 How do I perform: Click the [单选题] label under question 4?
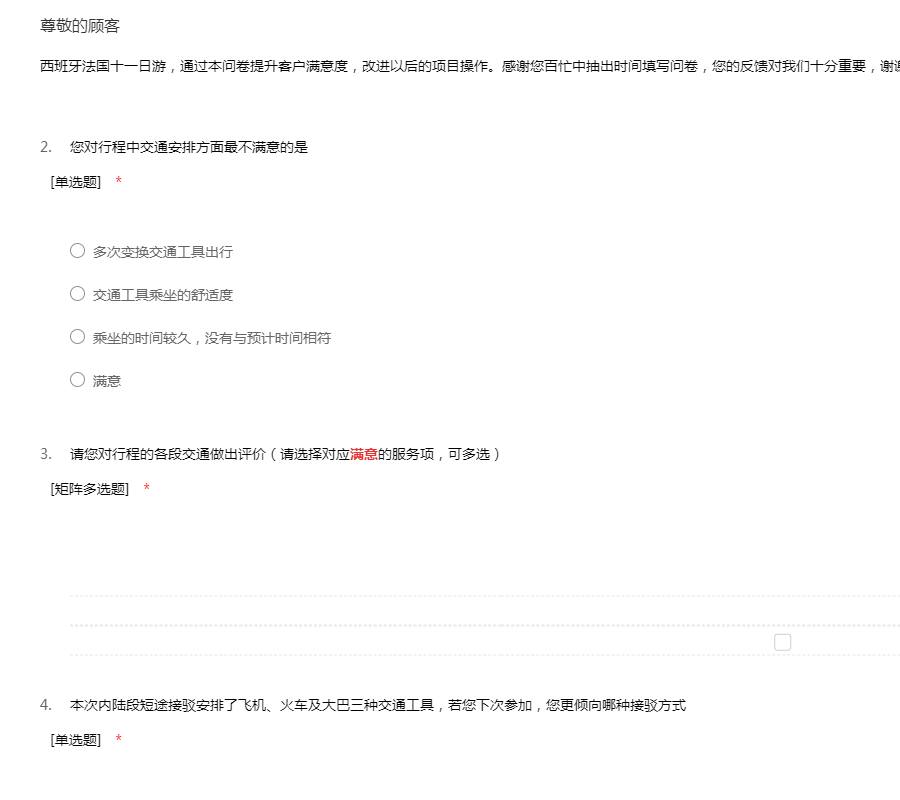coord(76,740)
